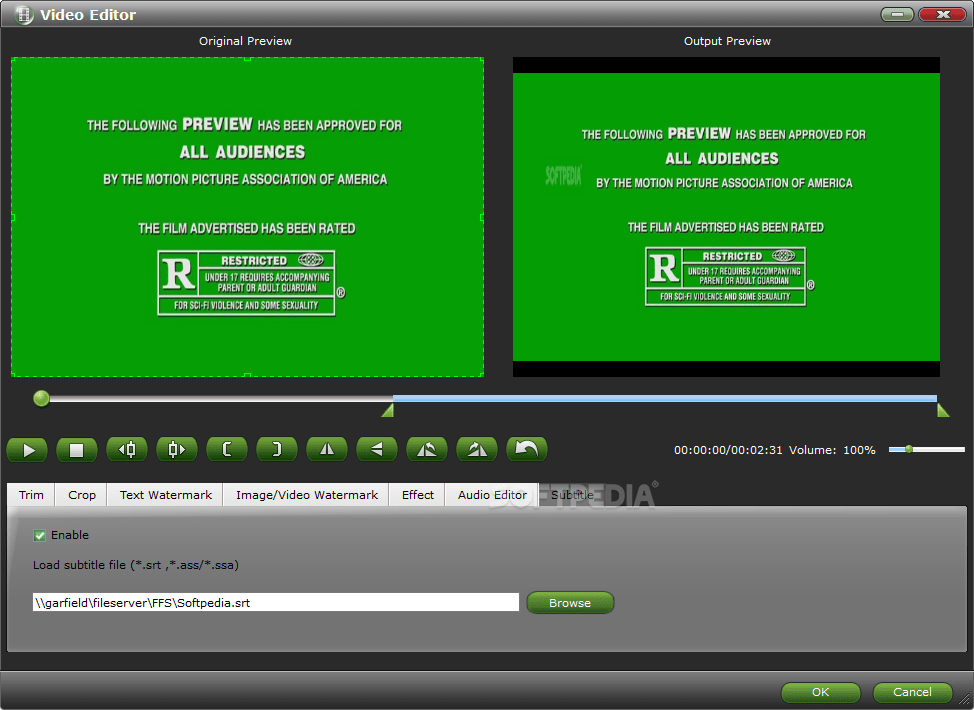Click the blue selected range of the timeline
The height and width of the screenshot is (710, 974).
(665, 398)
